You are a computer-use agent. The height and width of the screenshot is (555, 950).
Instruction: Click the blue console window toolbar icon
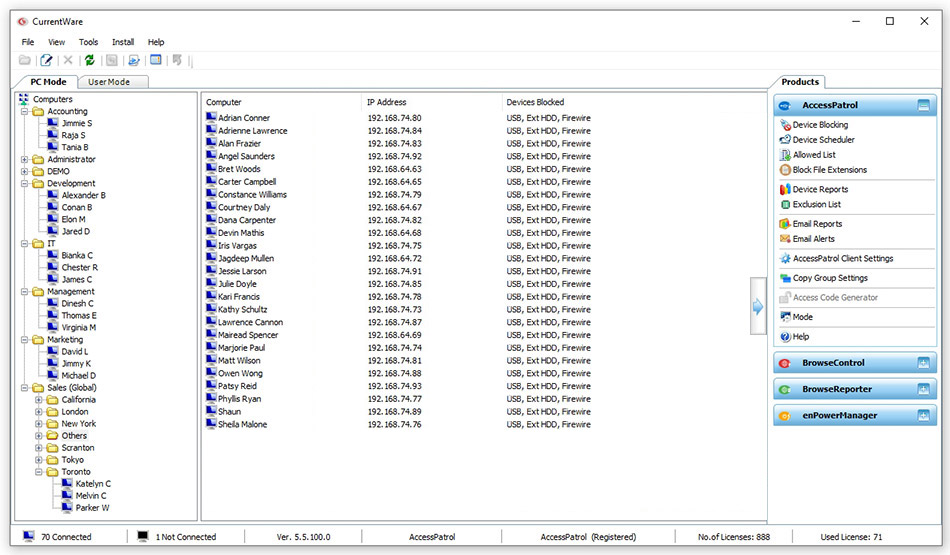pyautogui.click(x=156, y=60)
